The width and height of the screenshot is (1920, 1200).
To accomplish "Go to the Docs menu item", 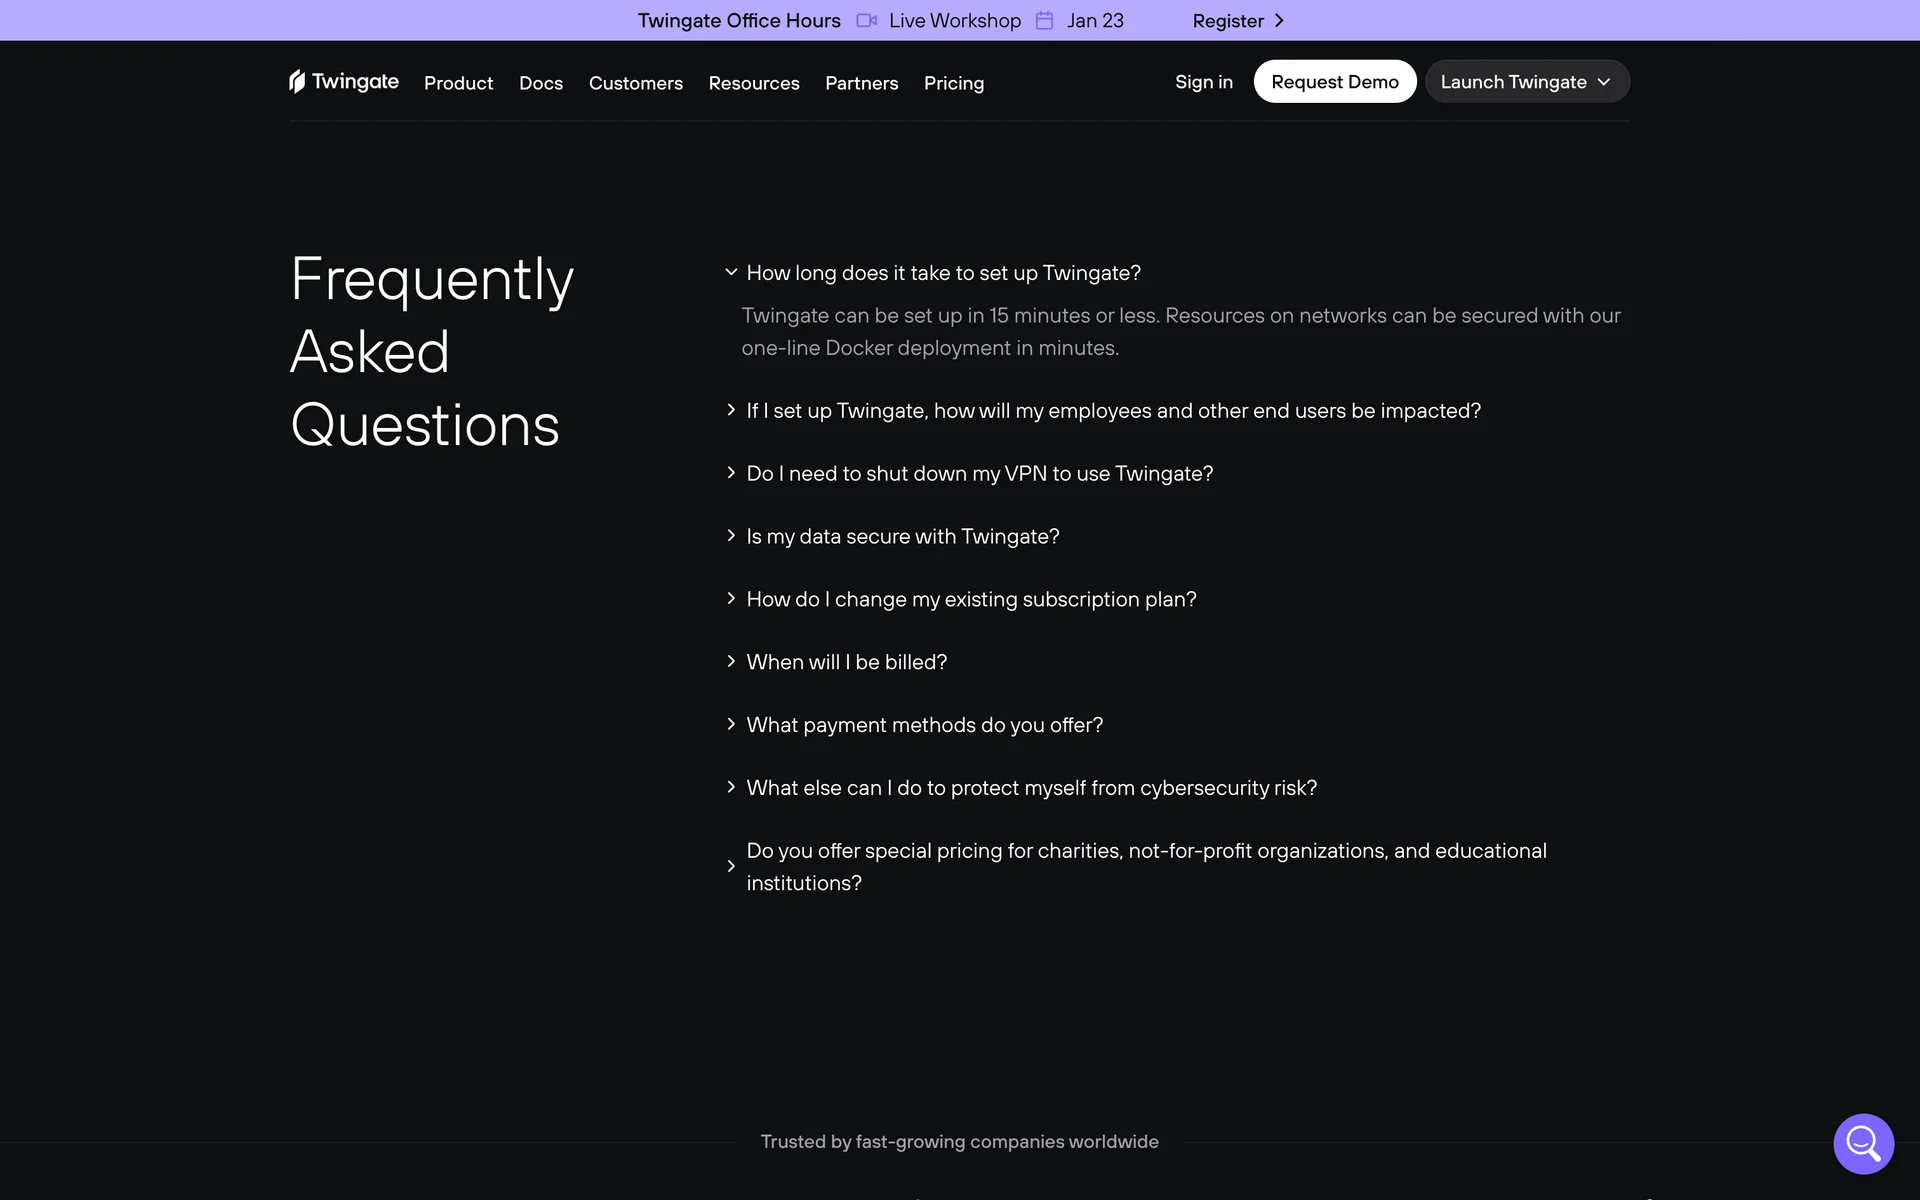I will click(x=541, y=83).
